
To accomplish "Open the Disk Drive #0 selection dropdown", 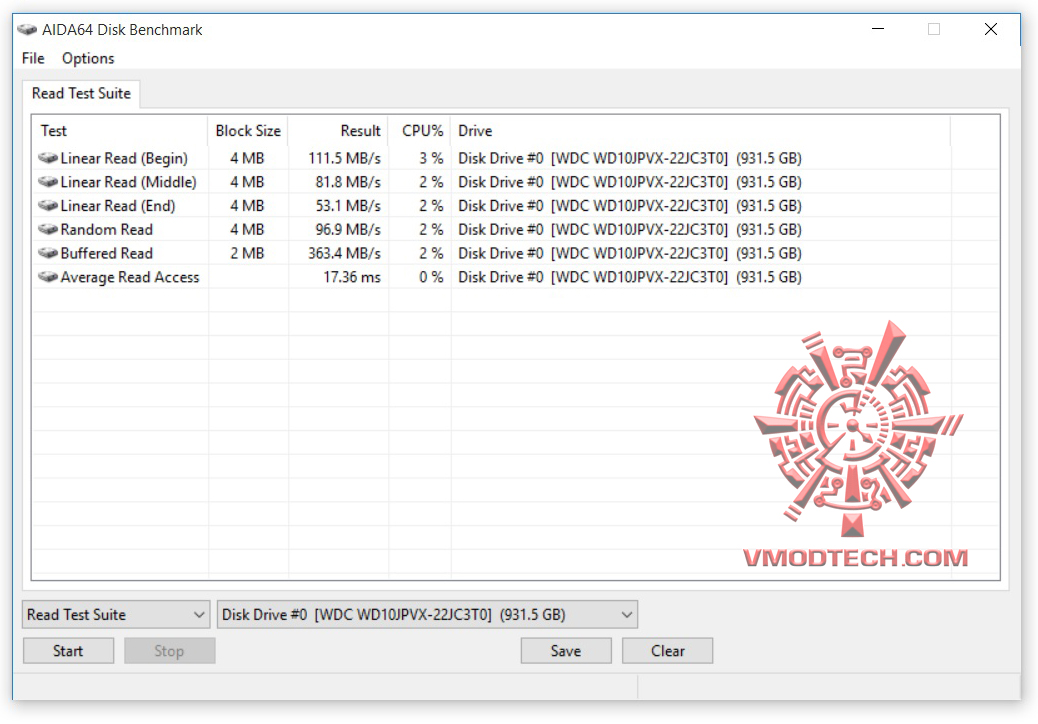I will (x=626, y=614).
